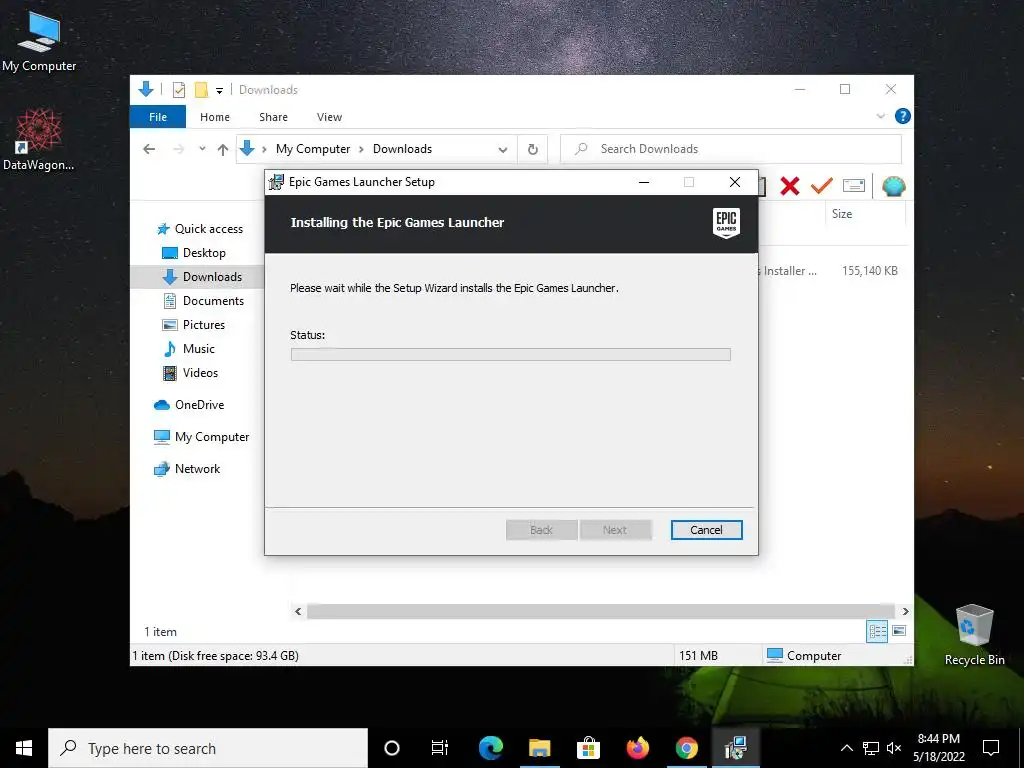Screen dimensions: 1024x768
Task: Open Quick Access Toolbar customize dropdown
Action: point(219,90)
